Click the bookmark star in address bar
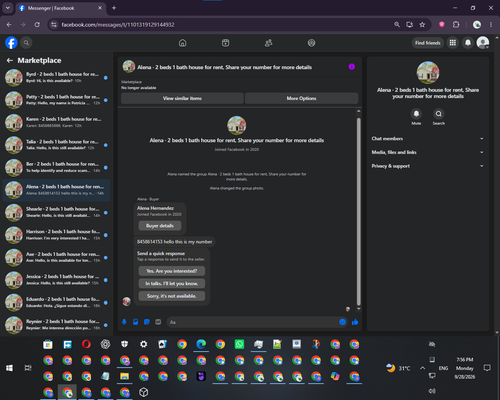Viewport: 500px width, 400px height. click(x=422, y=25)
